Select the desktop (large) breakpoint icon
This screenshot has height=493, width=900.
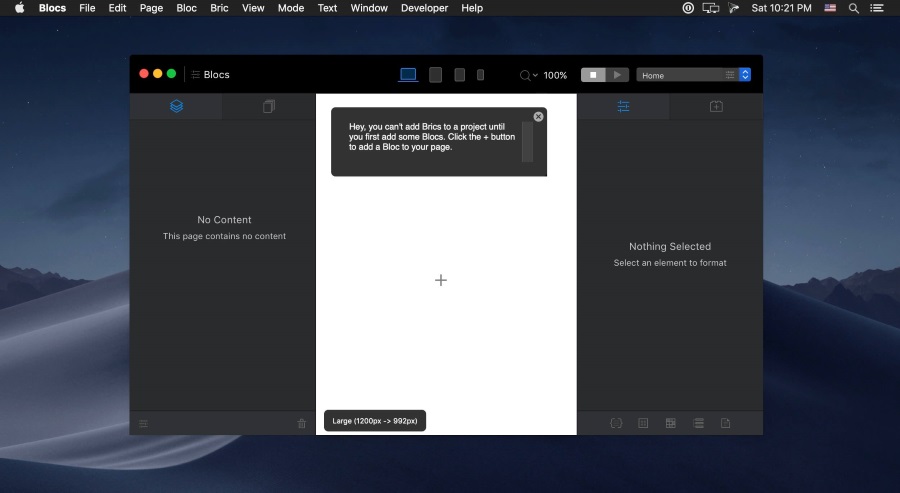click(x=408, y=75)
